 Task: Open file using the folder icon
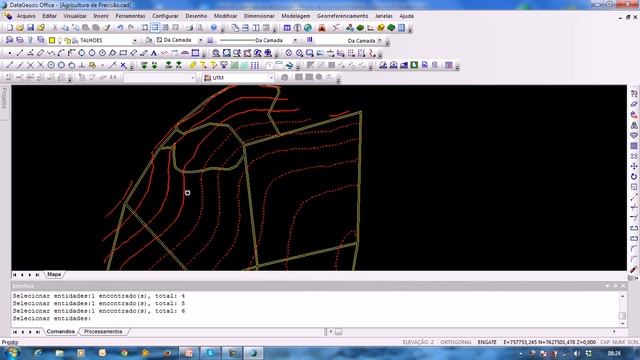[20, 28]
